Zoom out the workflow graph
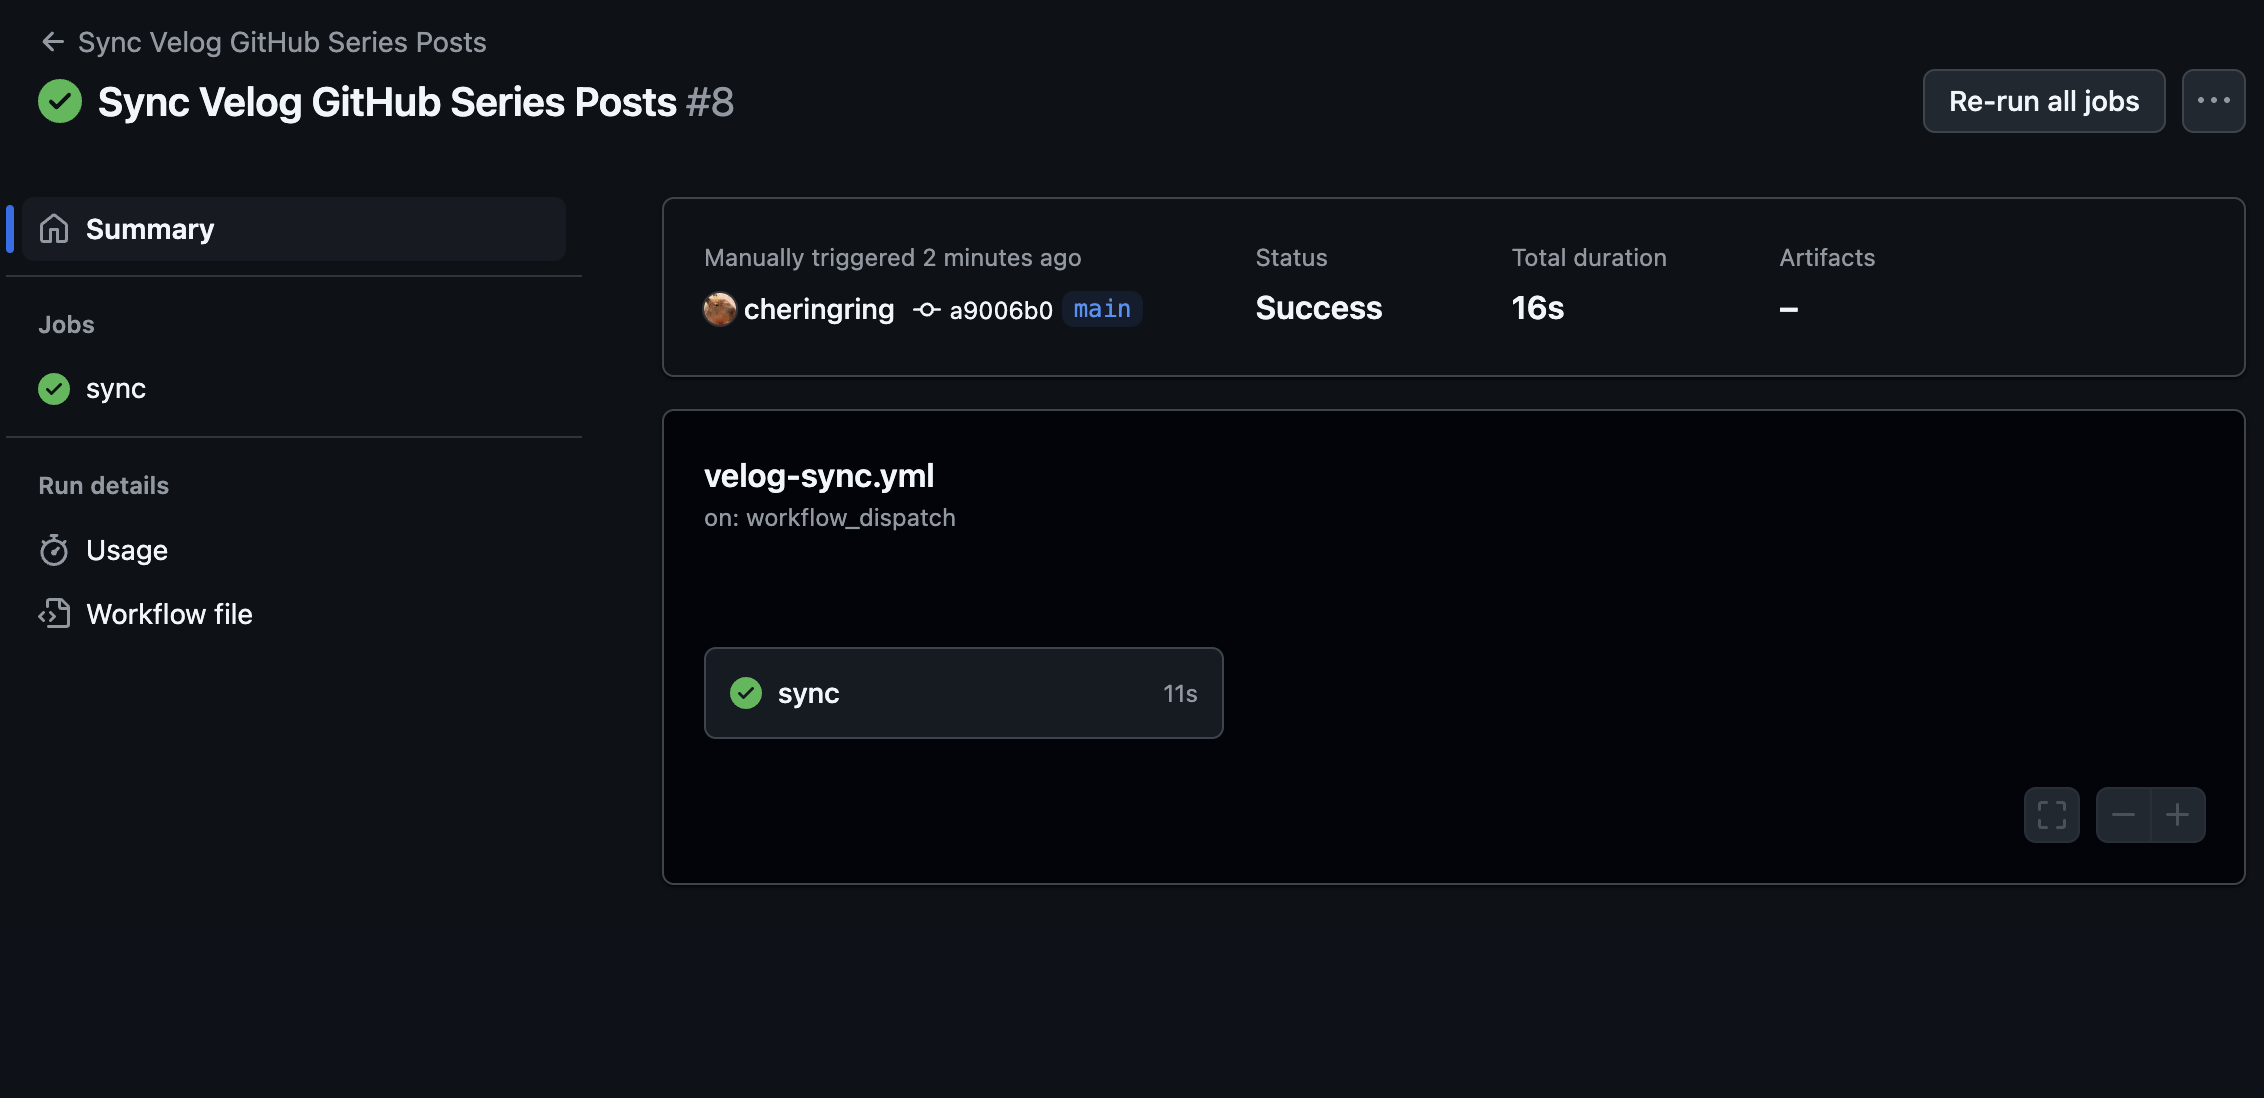 (x=2123, y=815)
